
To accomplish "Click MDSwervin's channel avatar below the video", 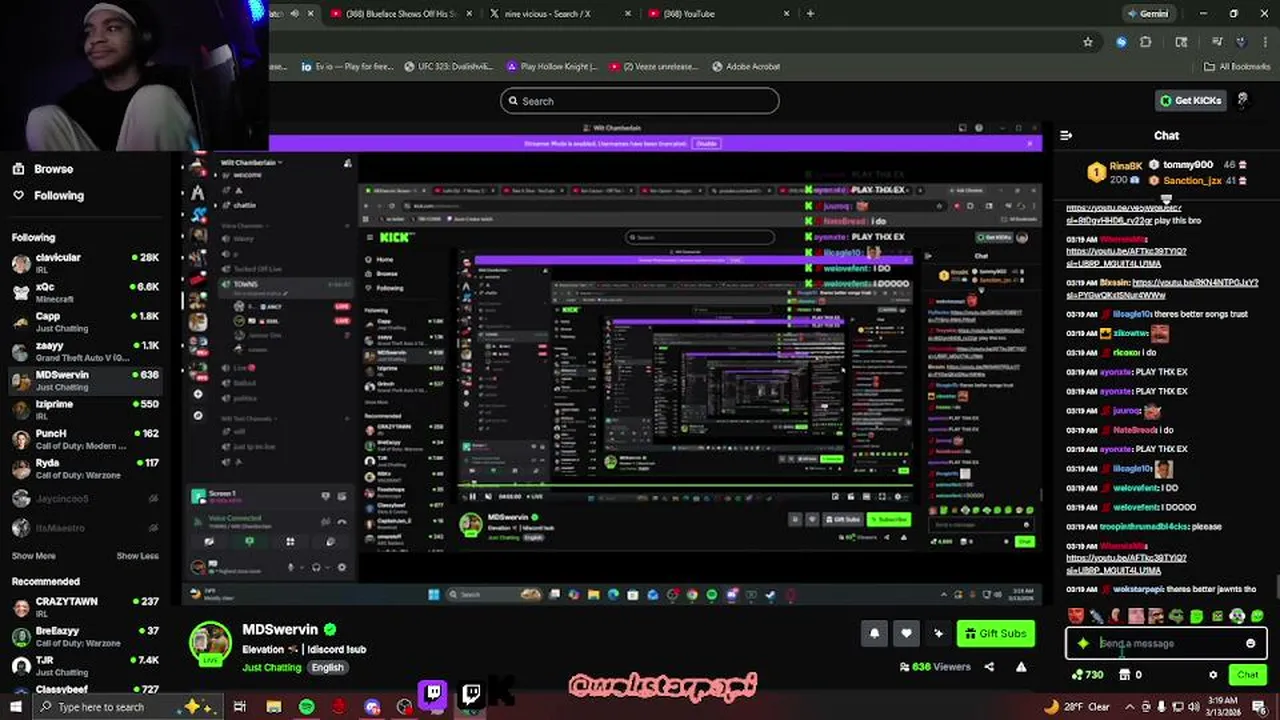I will click(x=210, y=643).
